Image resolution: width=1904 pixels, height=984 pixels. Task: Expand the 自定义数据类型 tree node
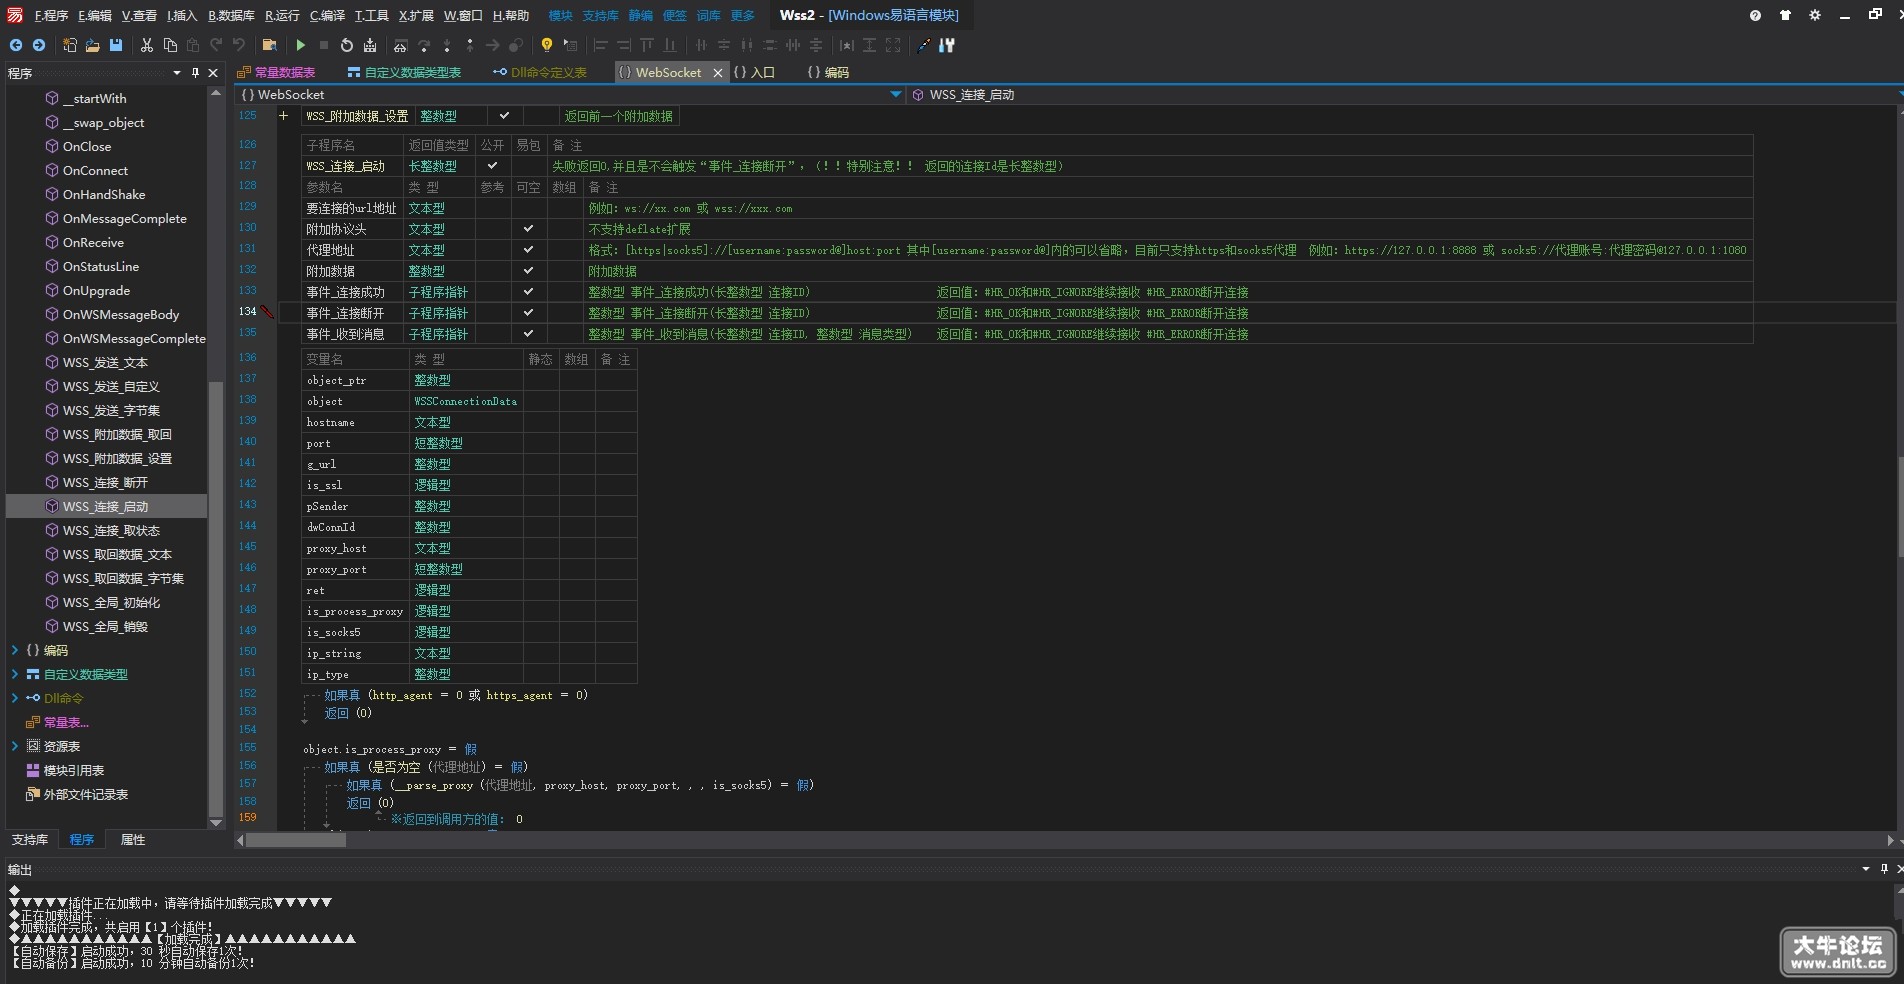pyautogui.click(x=15, y=674)
